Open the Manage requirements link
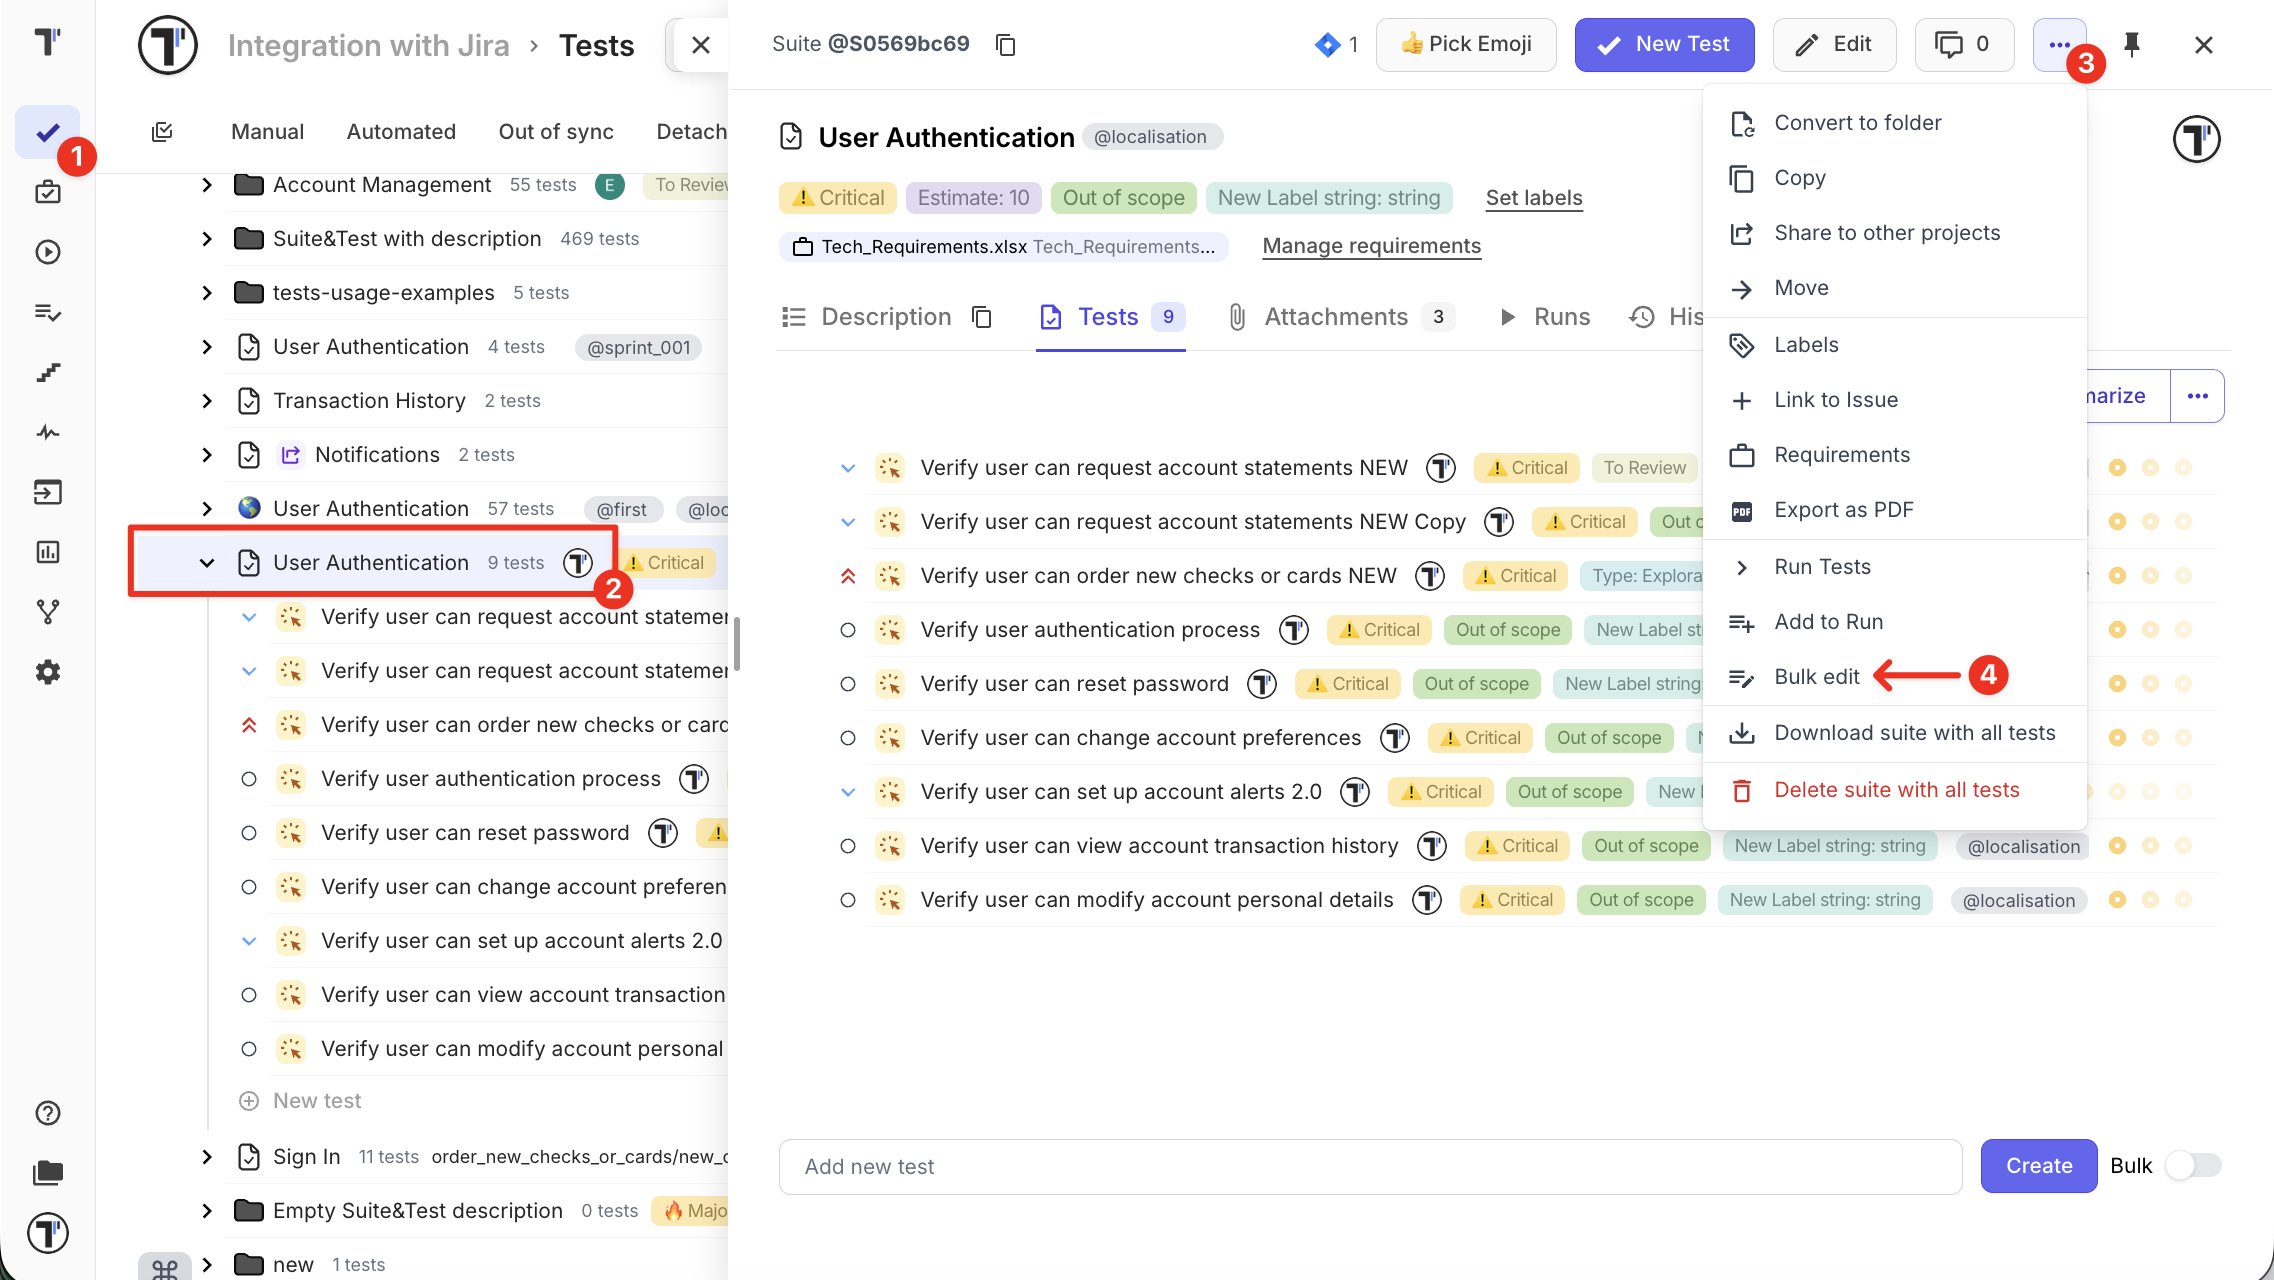Viewport: 2274px width, 1280px height. coord(1371,246)
